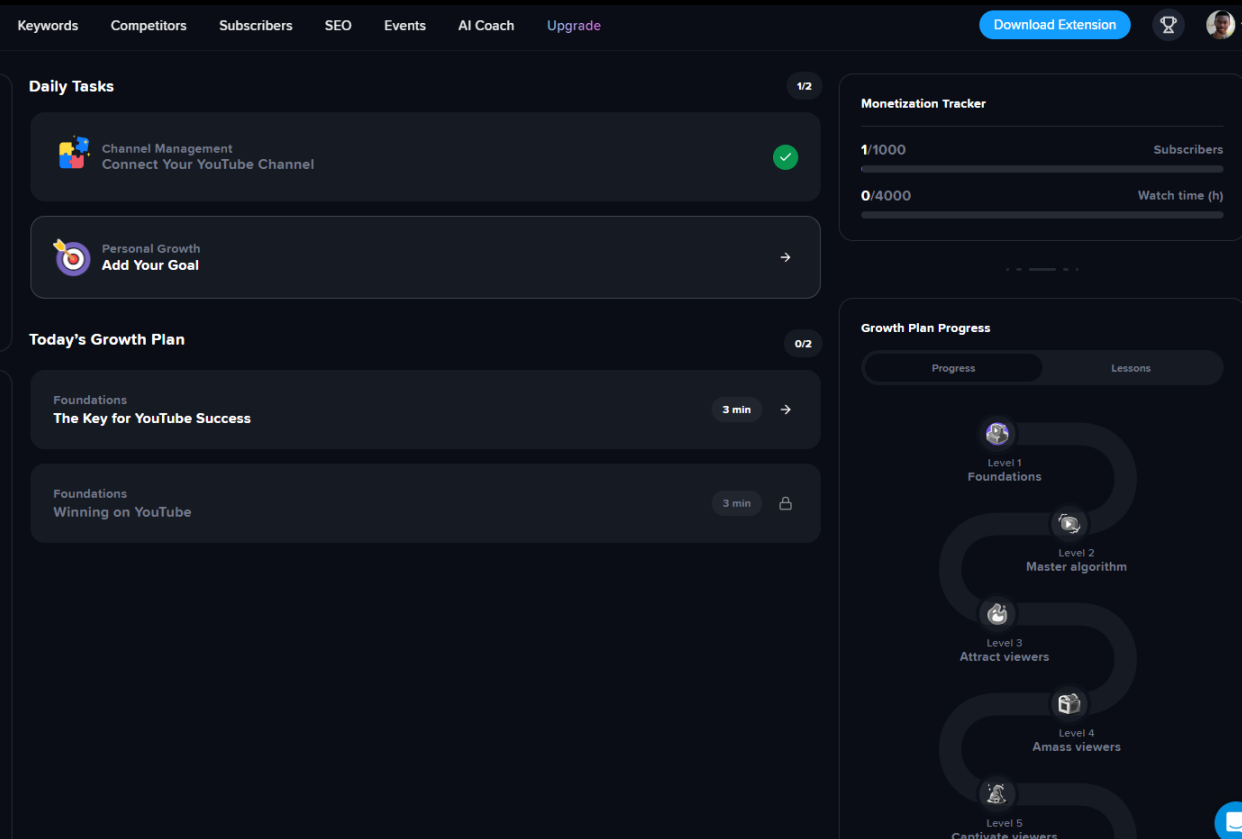
Task: Click the arrow on Add Your Goal
Action: (x=785, y=257)
